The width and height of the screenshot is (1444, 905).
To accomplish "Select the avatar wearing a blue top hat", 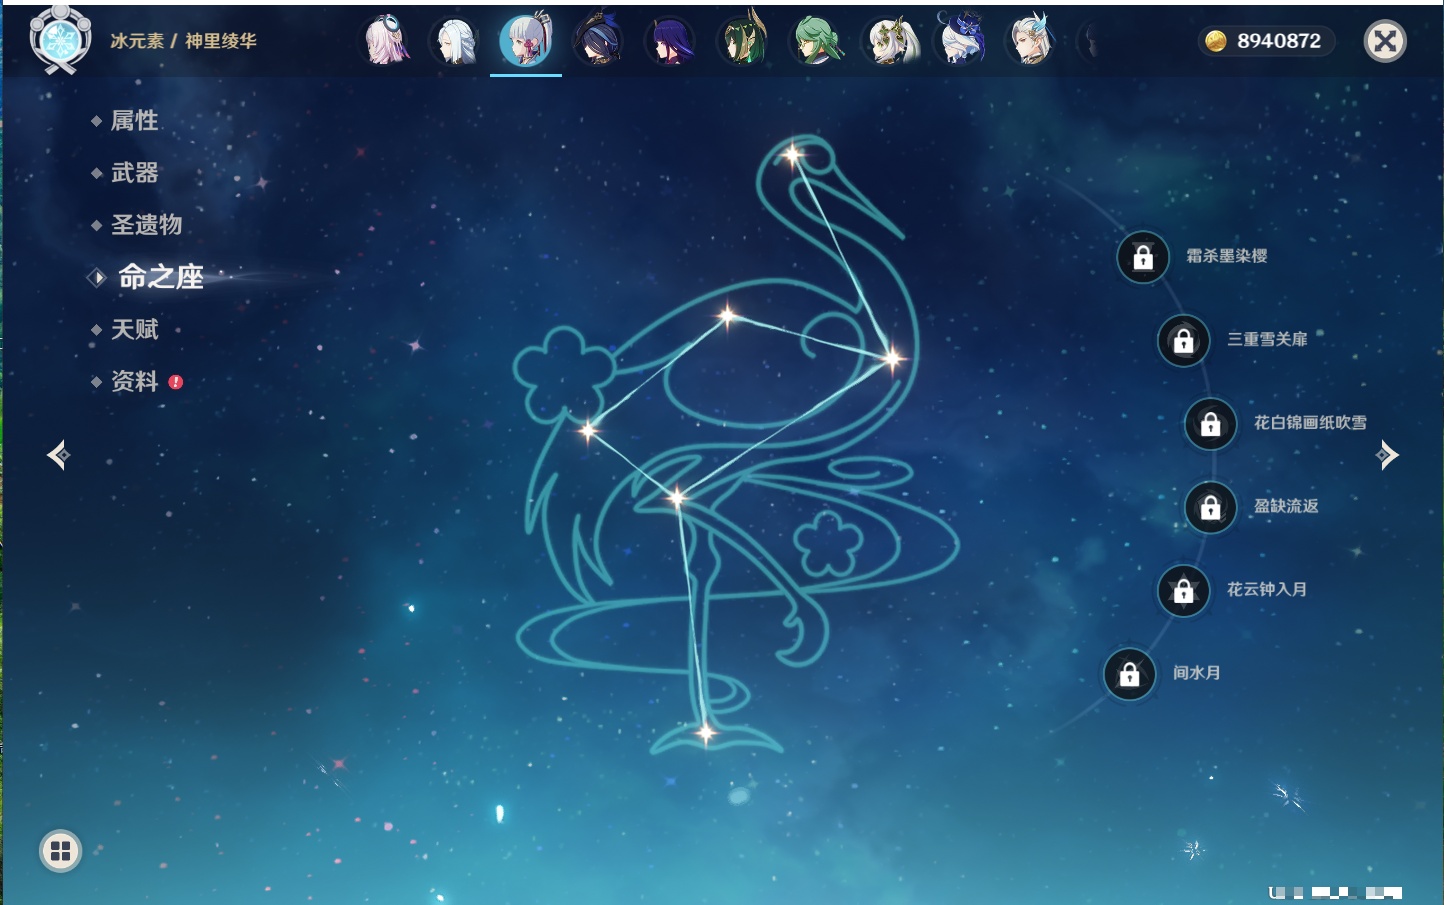I will (x=960, y=40).
